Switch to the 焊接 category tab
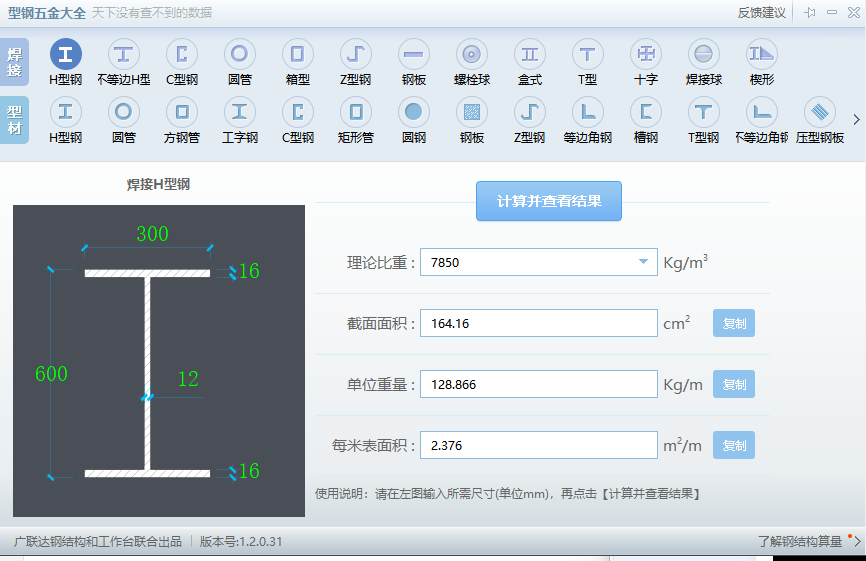The width and height of the screenshot is (866, 561). [14, 62]
